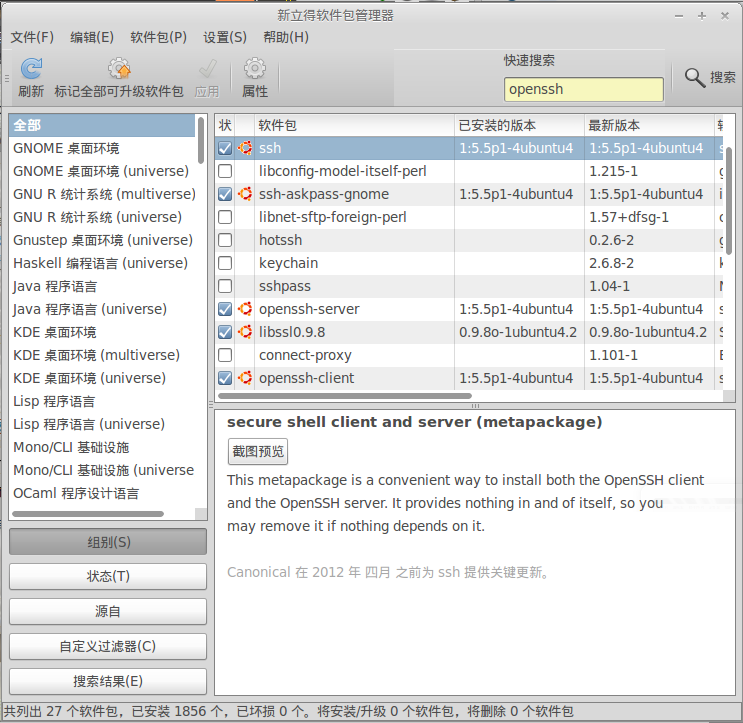Tick the sshpass package checkbox

225,286
